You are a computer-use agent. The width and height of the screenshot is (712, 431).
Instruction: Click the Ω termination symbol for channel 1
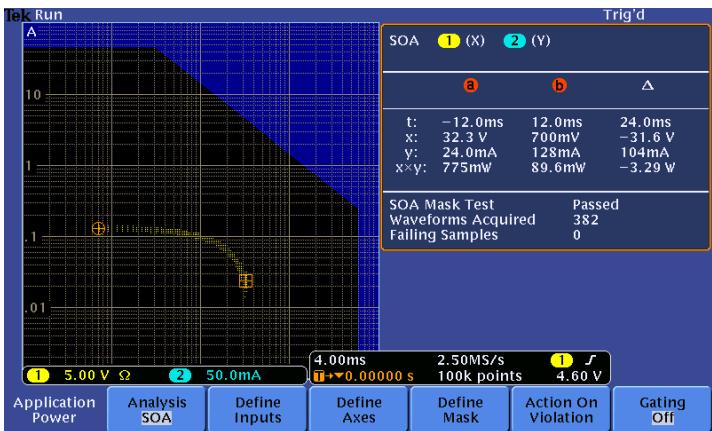pos(124,376)
